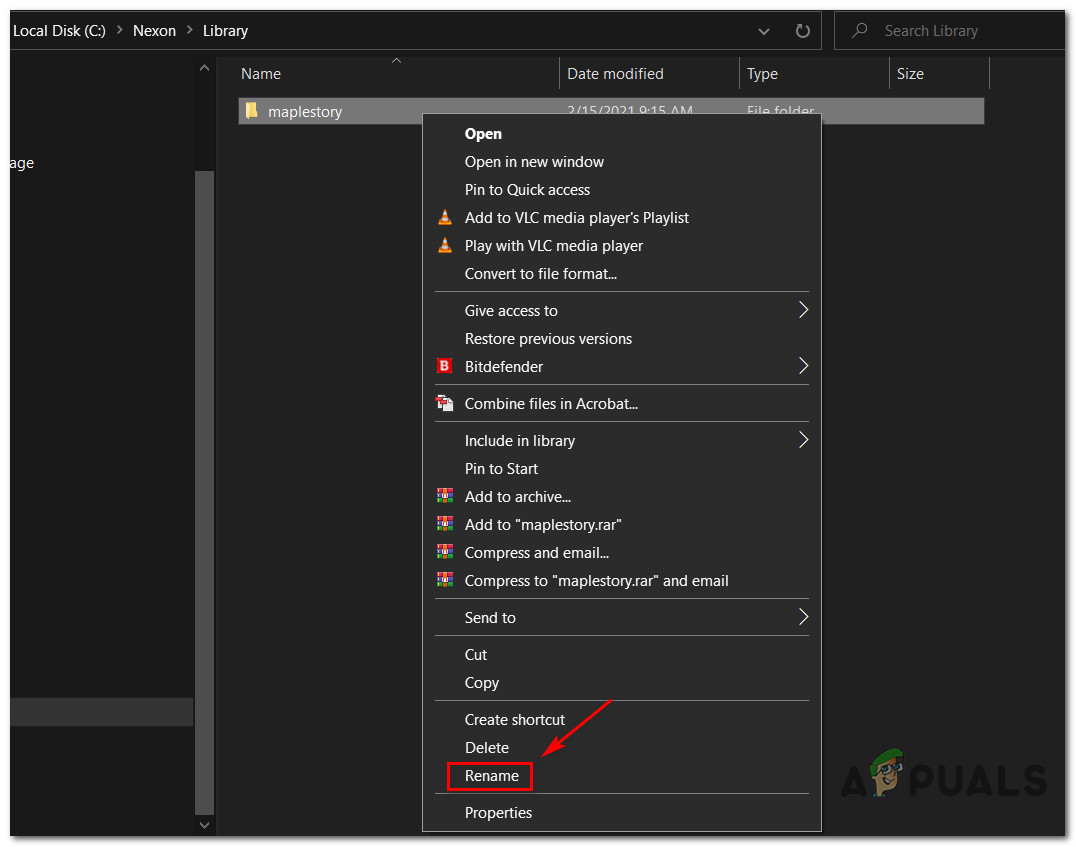Click Nexon in the address breadcrumb
Screen dimensions: 1076x847
pos(154,31)
